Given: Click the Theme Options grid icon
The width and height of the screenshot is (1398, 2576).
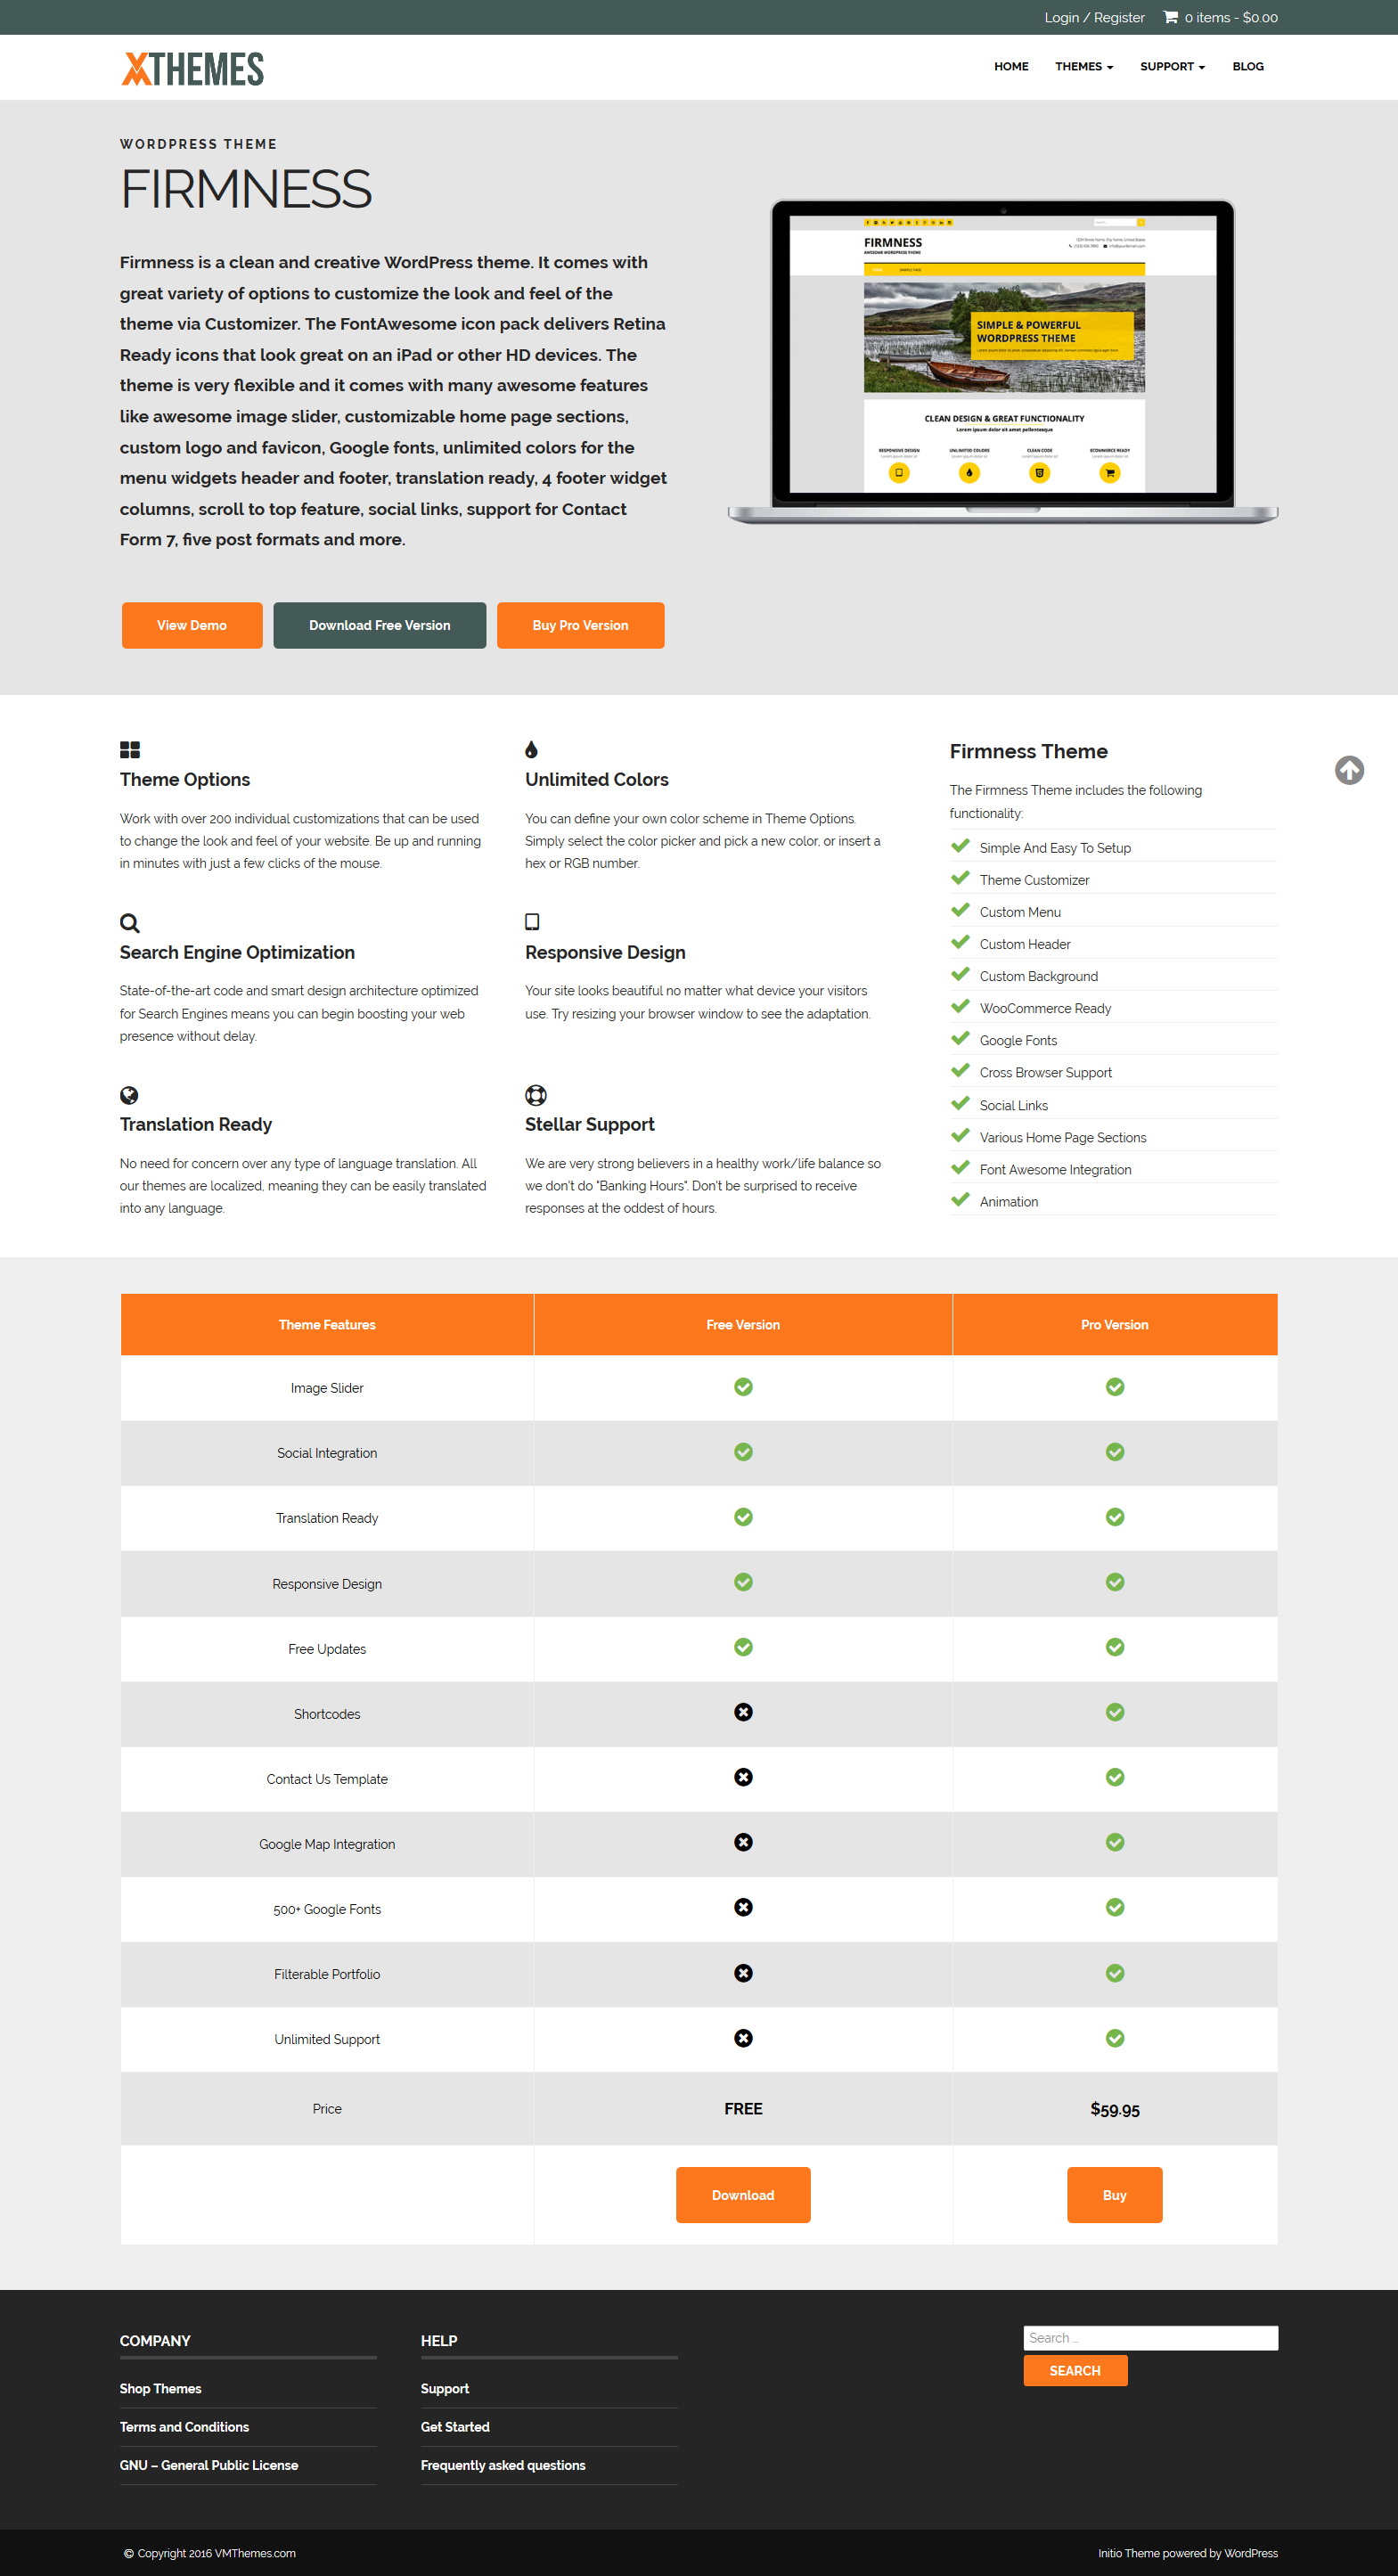Looking at the screenshot, I should click(130, 750).
